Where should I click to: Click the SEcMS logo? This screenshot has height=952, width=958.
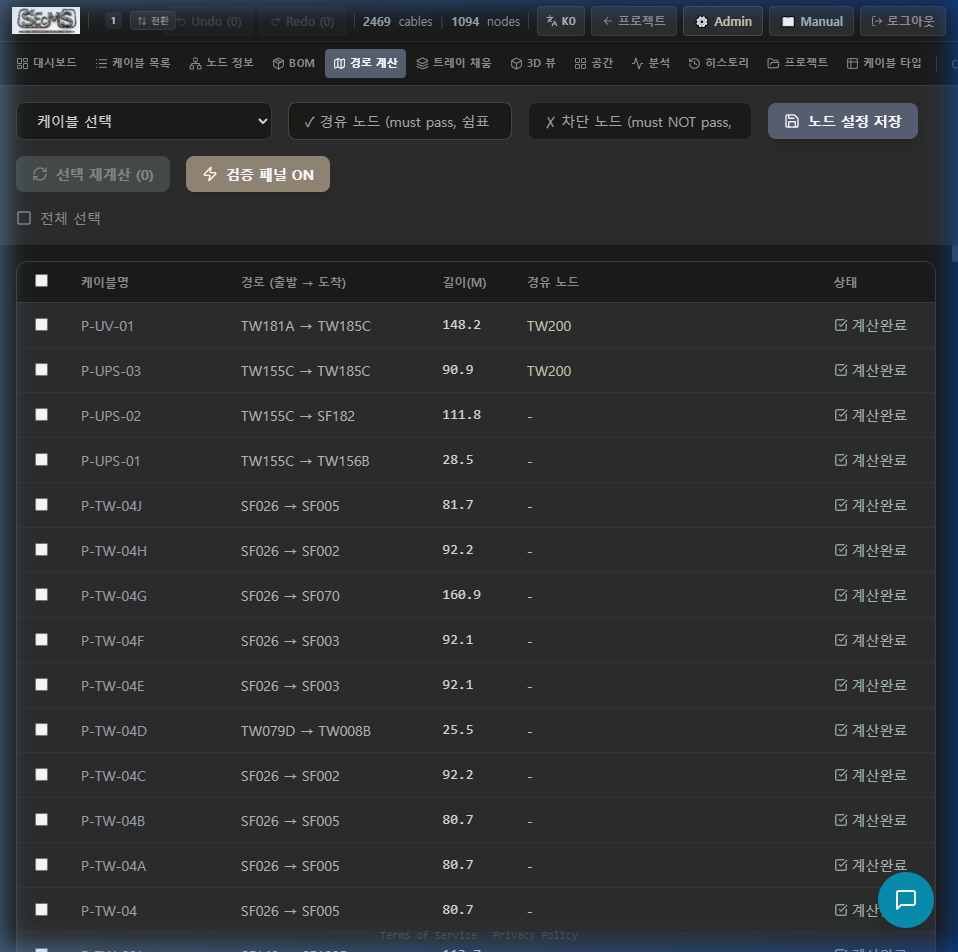[46, 20]
